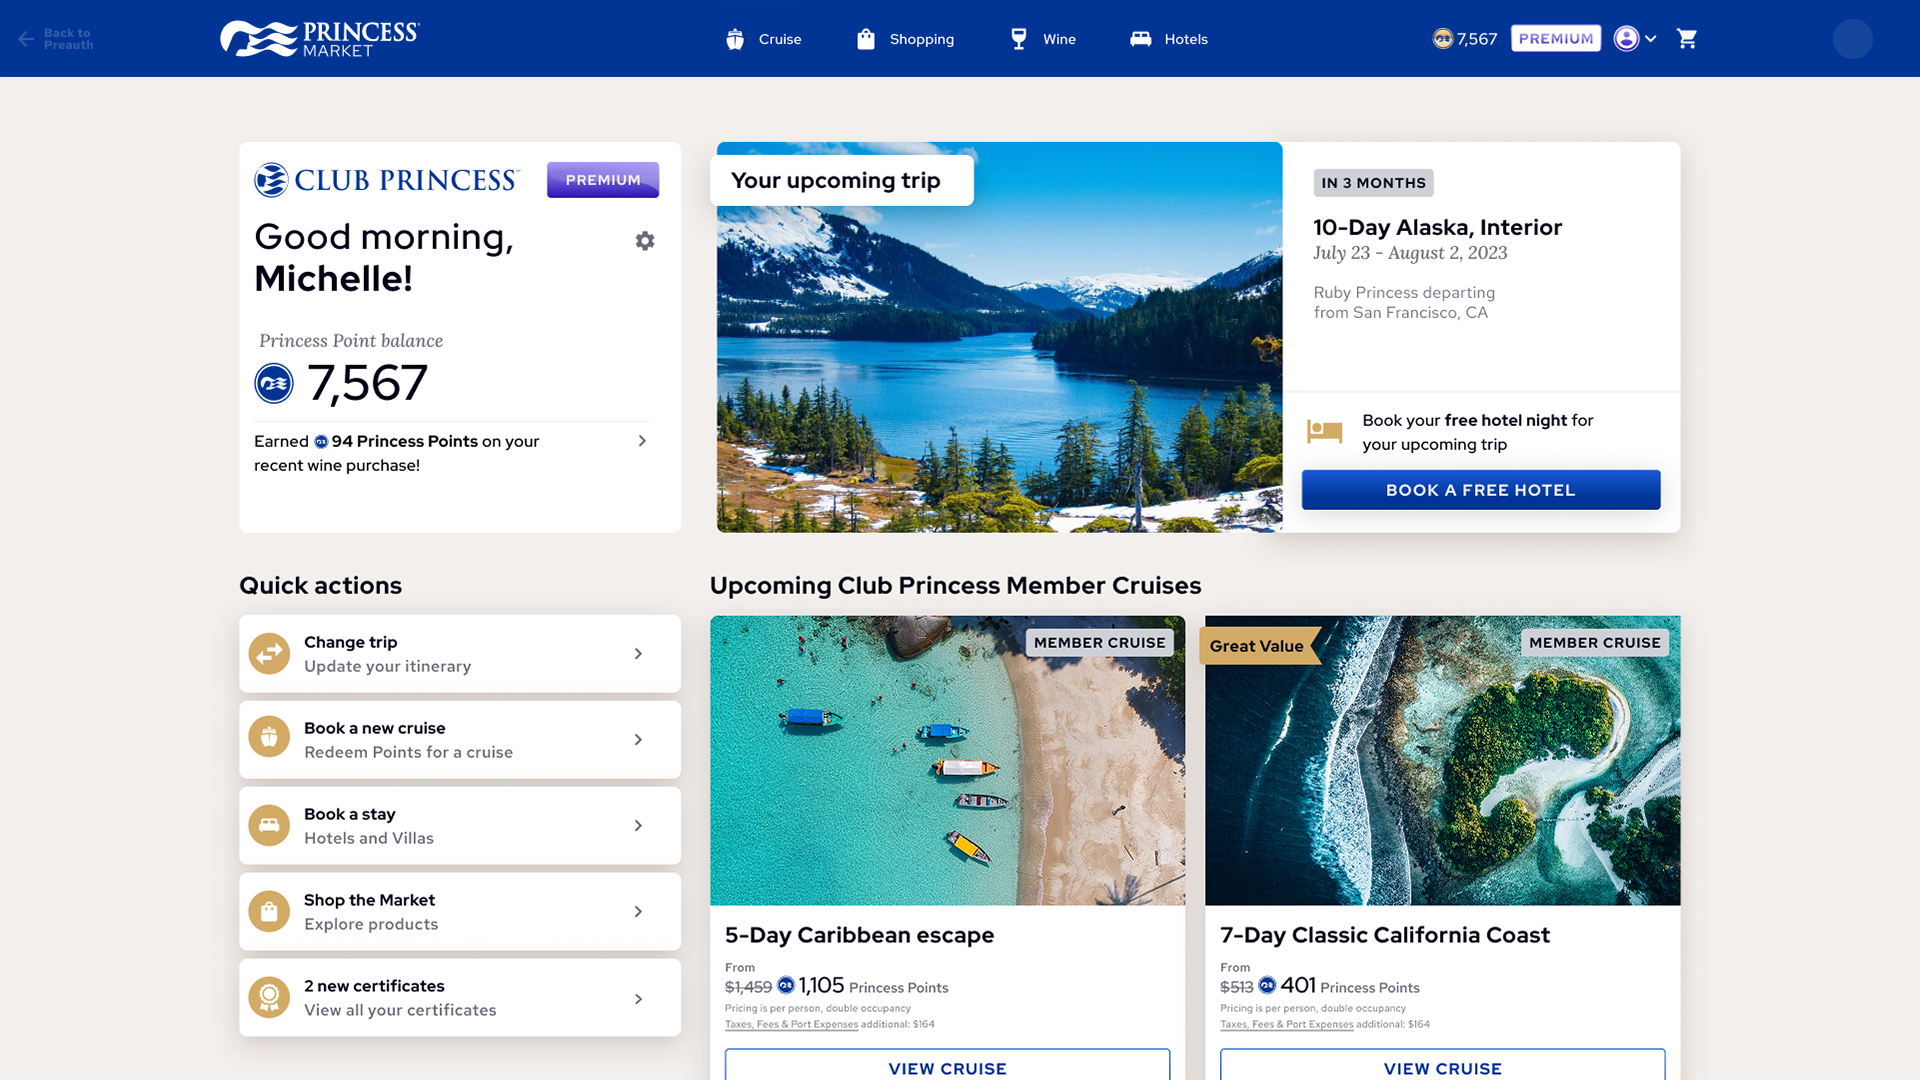Click 'July 23 - August 2, 2023' date
The height and width of the screenshot is (1080, 1920).
(x=1410, y=253)
